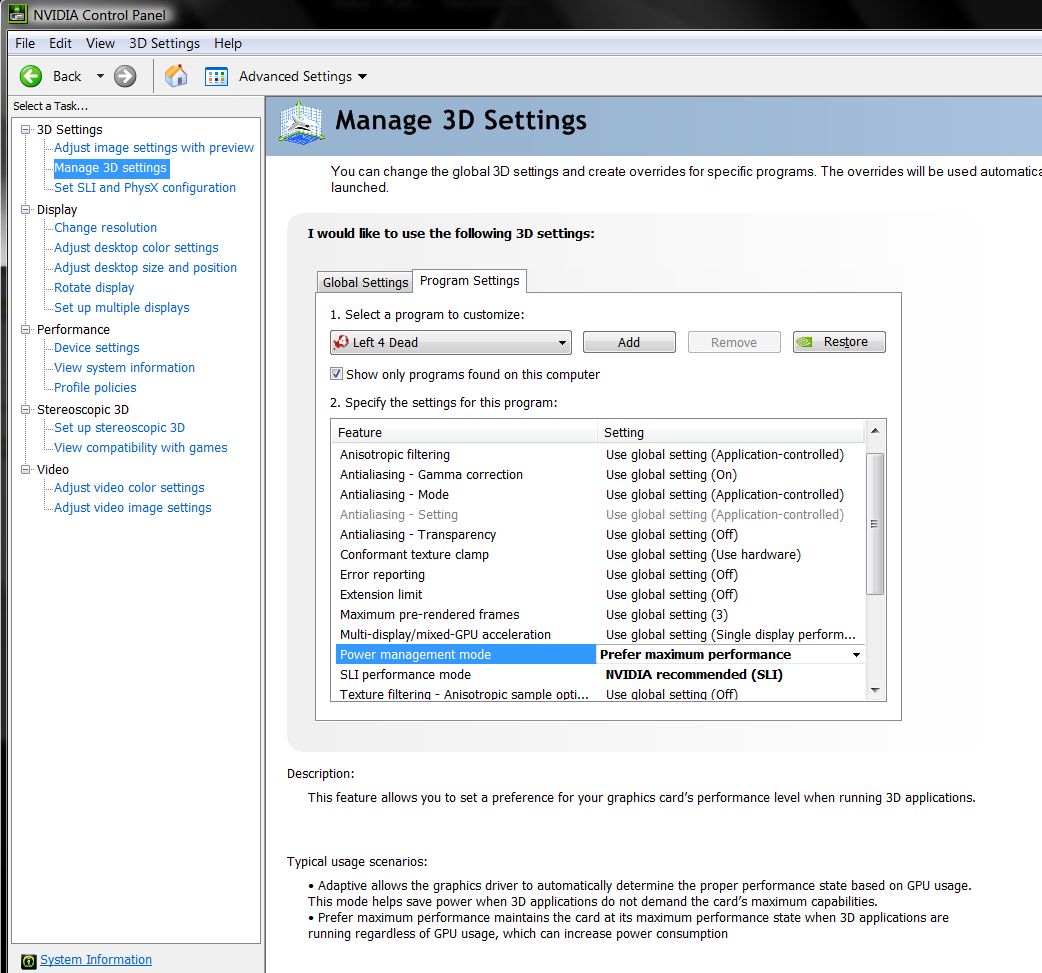Screen dimensions: 1042x973
Task: Select the Program Settings tab
Action: pyautogui.click(x=470, y=280)
